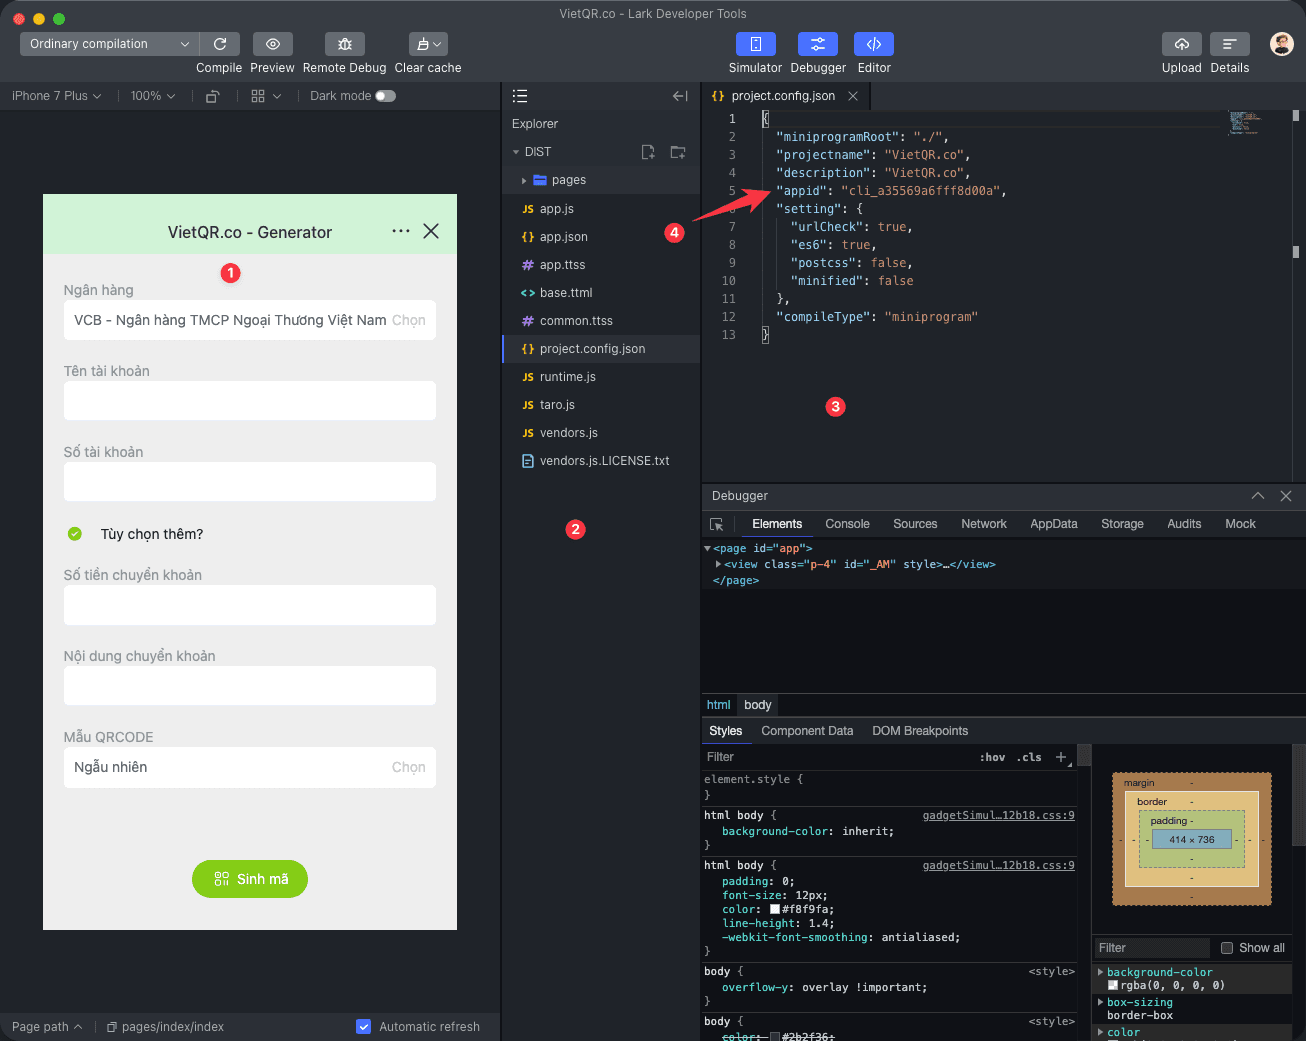Expand the pages folder
The height and width of the screenshot is (1041, 1306).
524,181
